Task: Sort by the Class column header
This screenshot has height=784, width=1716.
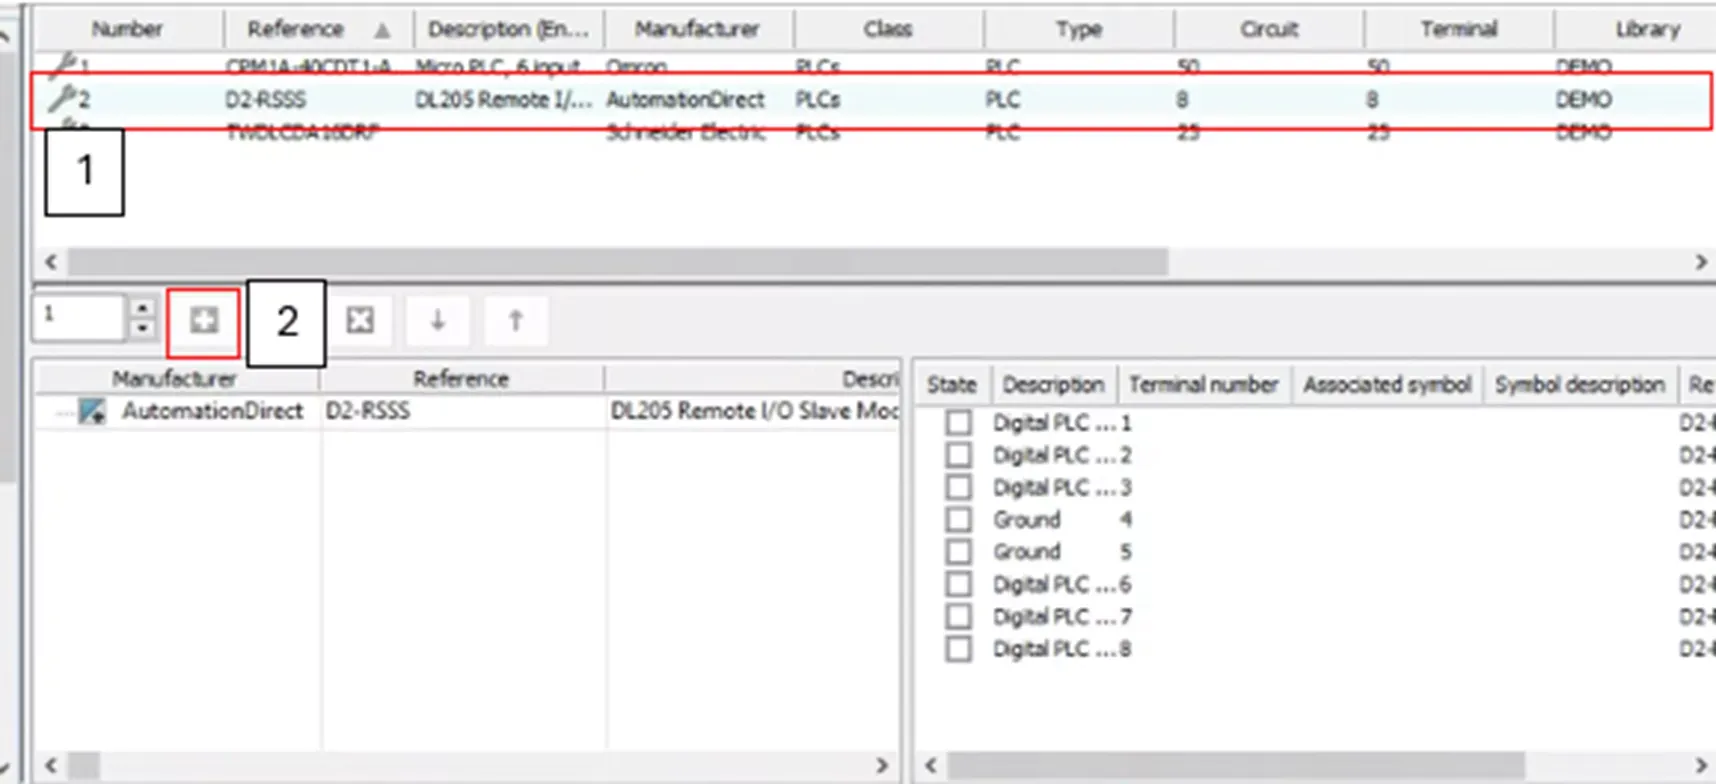Action: pyautogui.click(x=888, y=29)
